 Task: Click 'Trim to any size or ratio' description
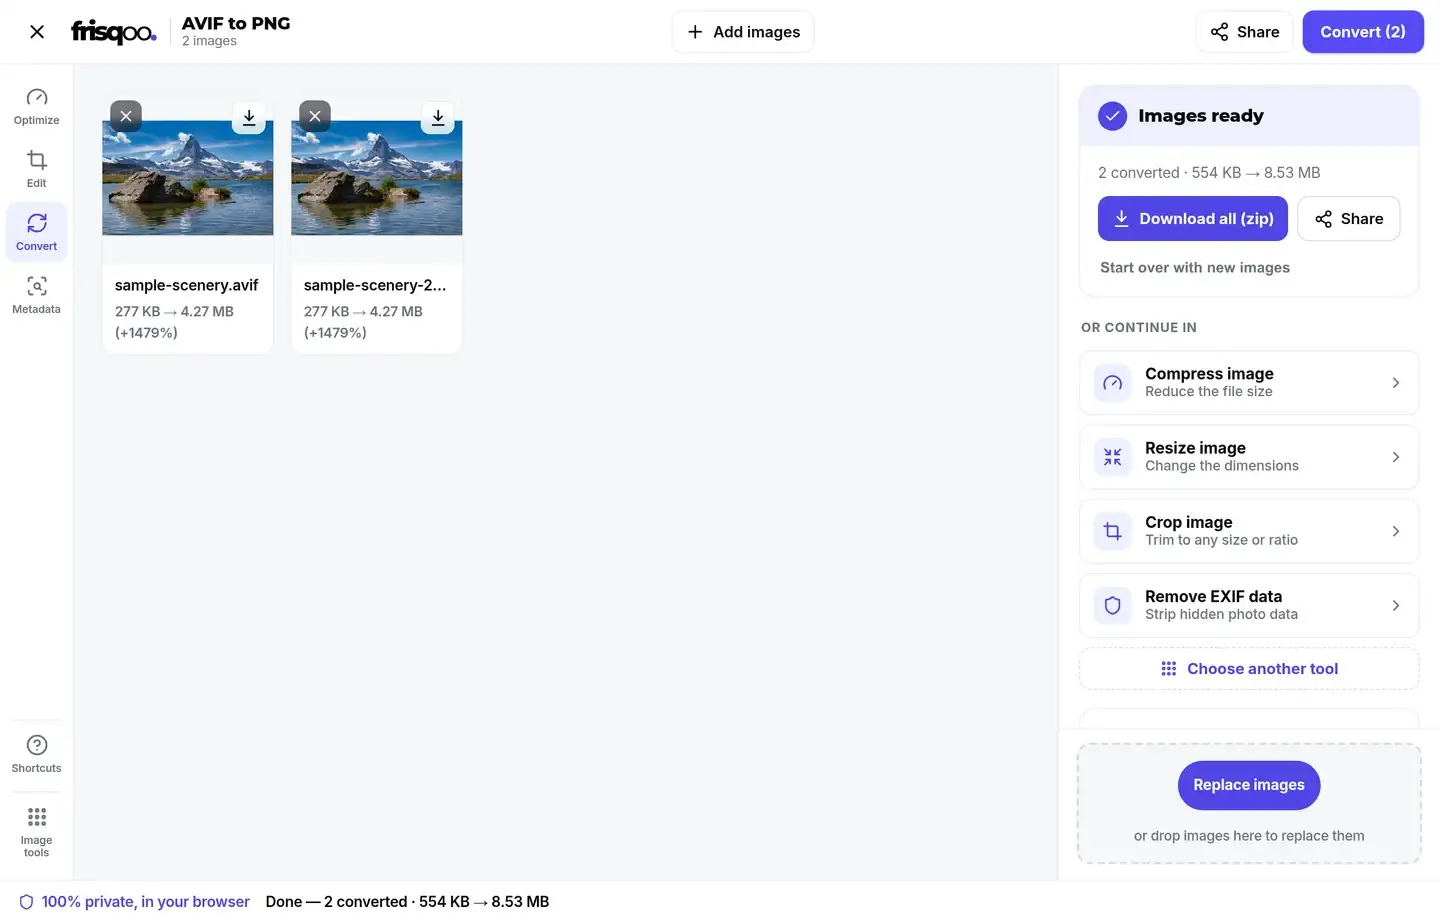pos(1222,540)
